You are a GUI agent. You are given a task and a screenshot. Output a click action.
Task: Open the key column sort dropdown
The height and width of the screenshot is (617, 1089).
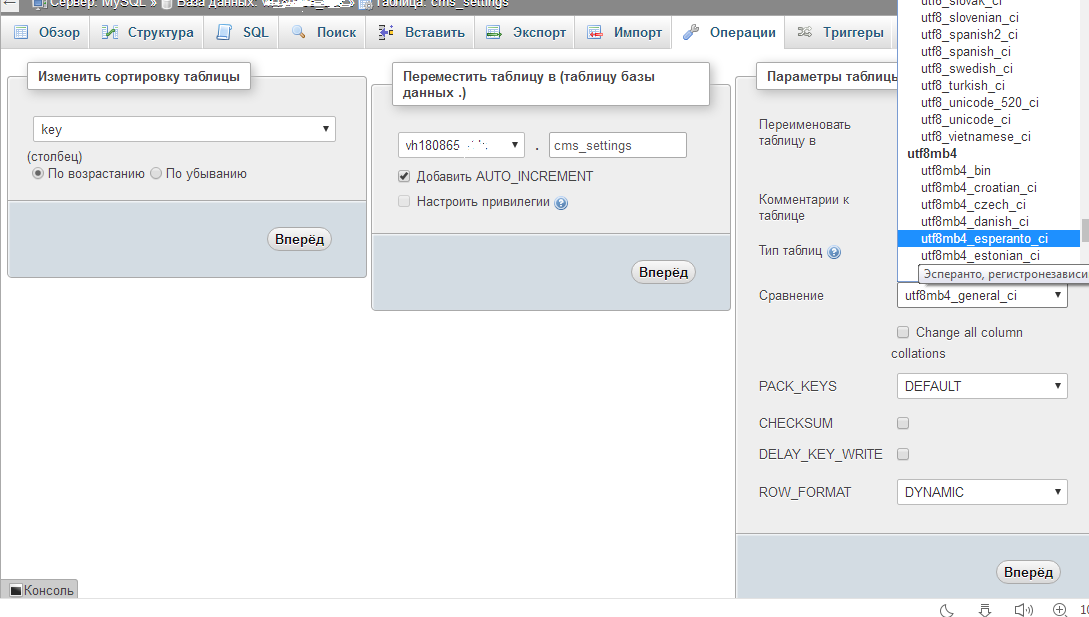point(184,129)
